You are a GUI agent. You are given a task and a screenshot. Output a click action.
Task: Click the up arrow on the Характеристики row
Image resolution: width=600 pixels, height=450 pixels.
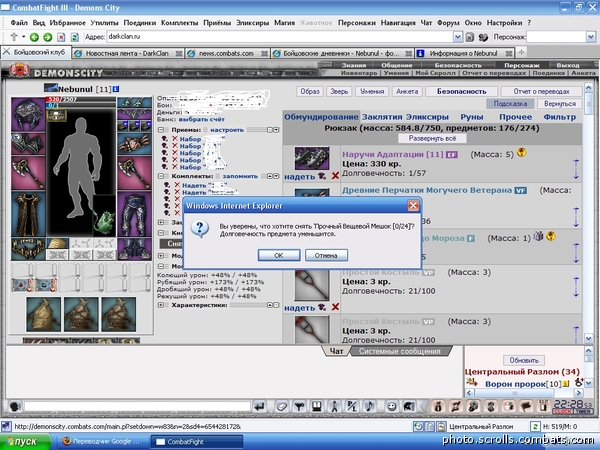[270, 305]
